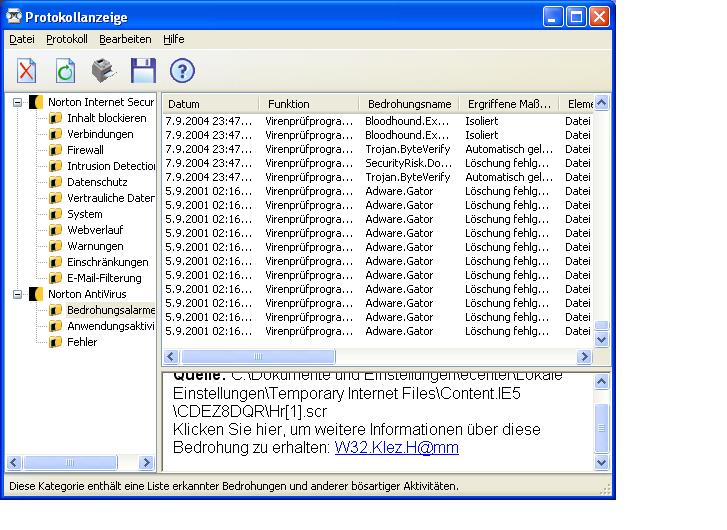Click the delete log (red X) toolbar icon
This screenshot has height=530, width=727.
point(26,71)
